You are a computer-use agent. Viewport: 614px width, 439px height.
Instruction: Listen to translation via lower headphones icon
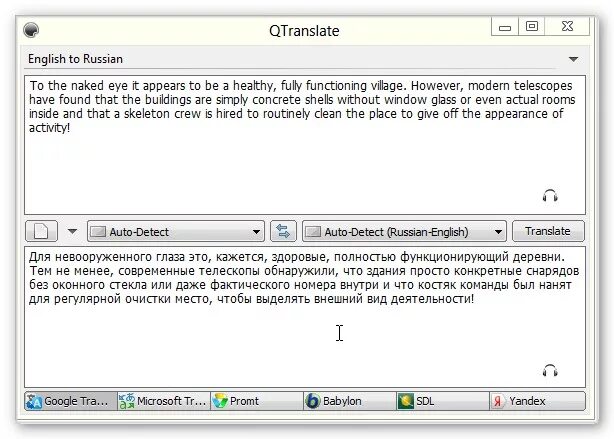[550, 370]
